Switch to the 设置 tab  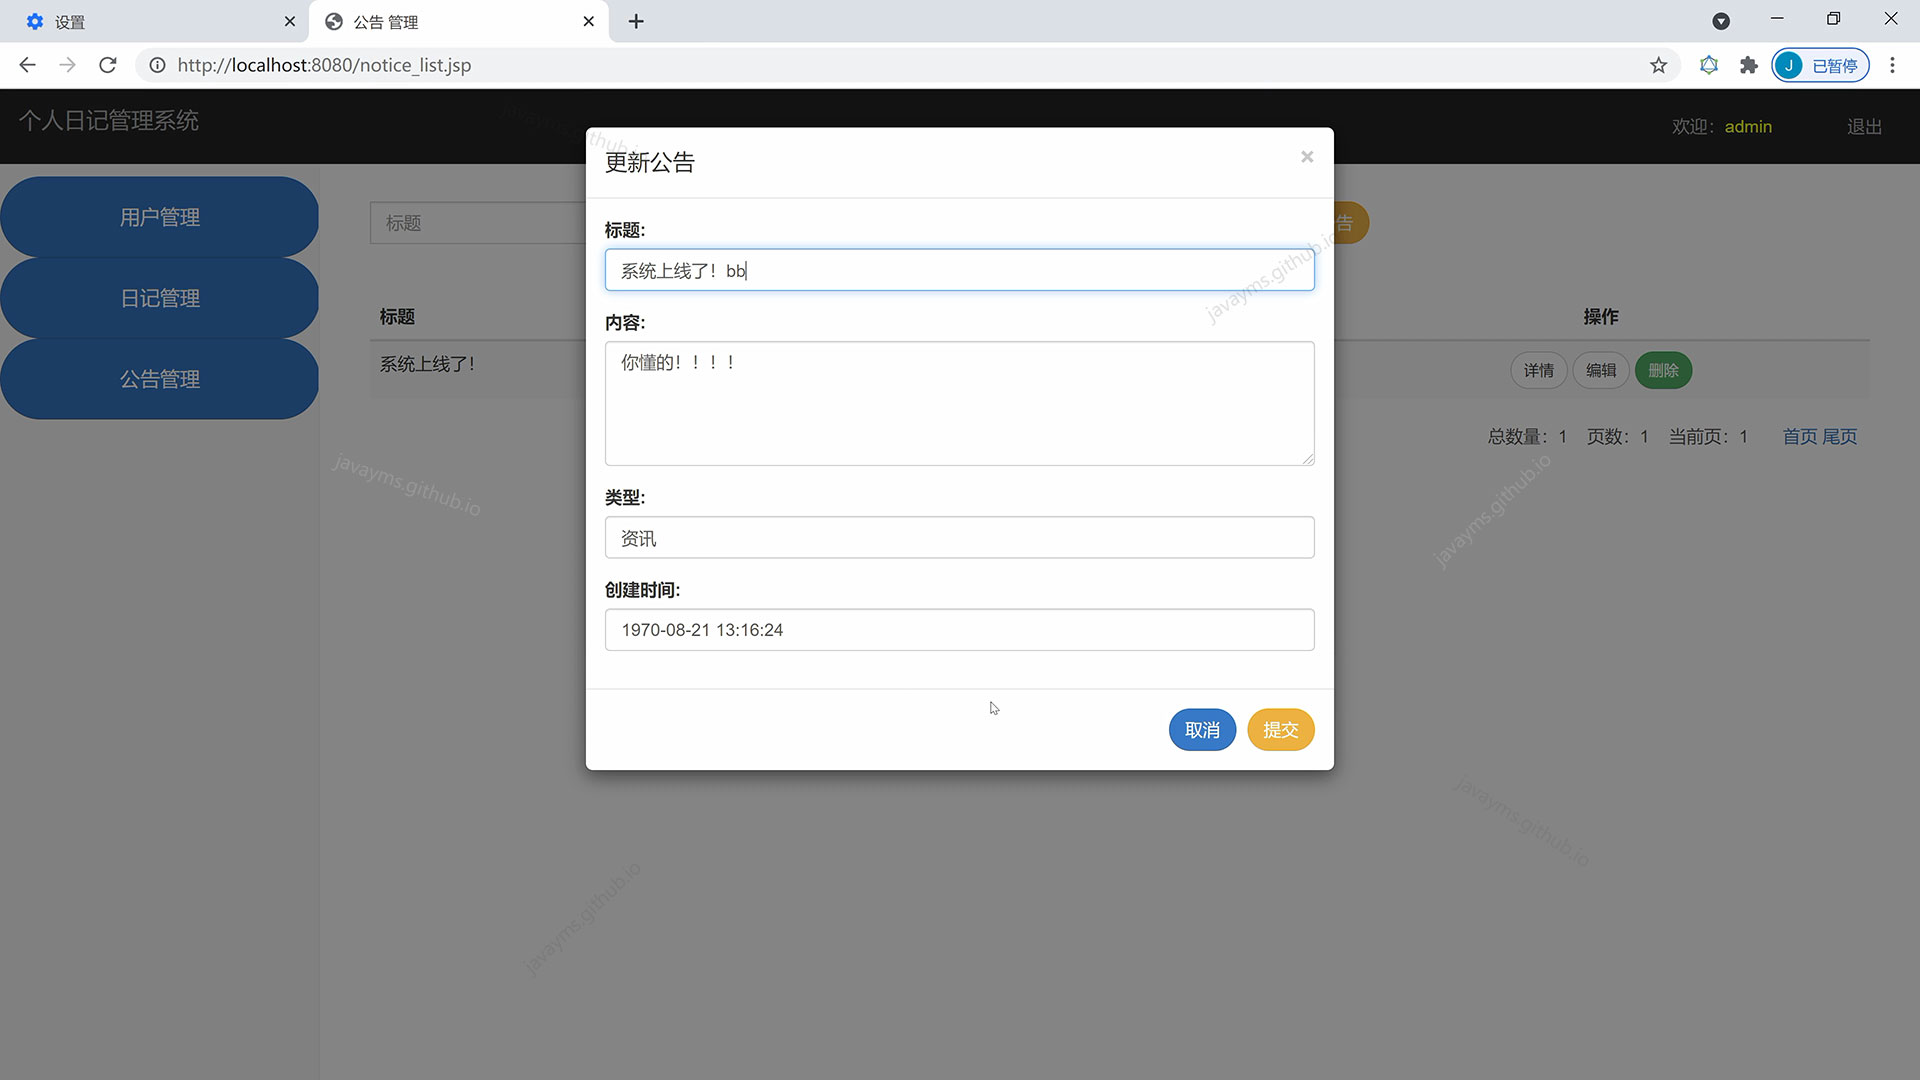point(150,21)
